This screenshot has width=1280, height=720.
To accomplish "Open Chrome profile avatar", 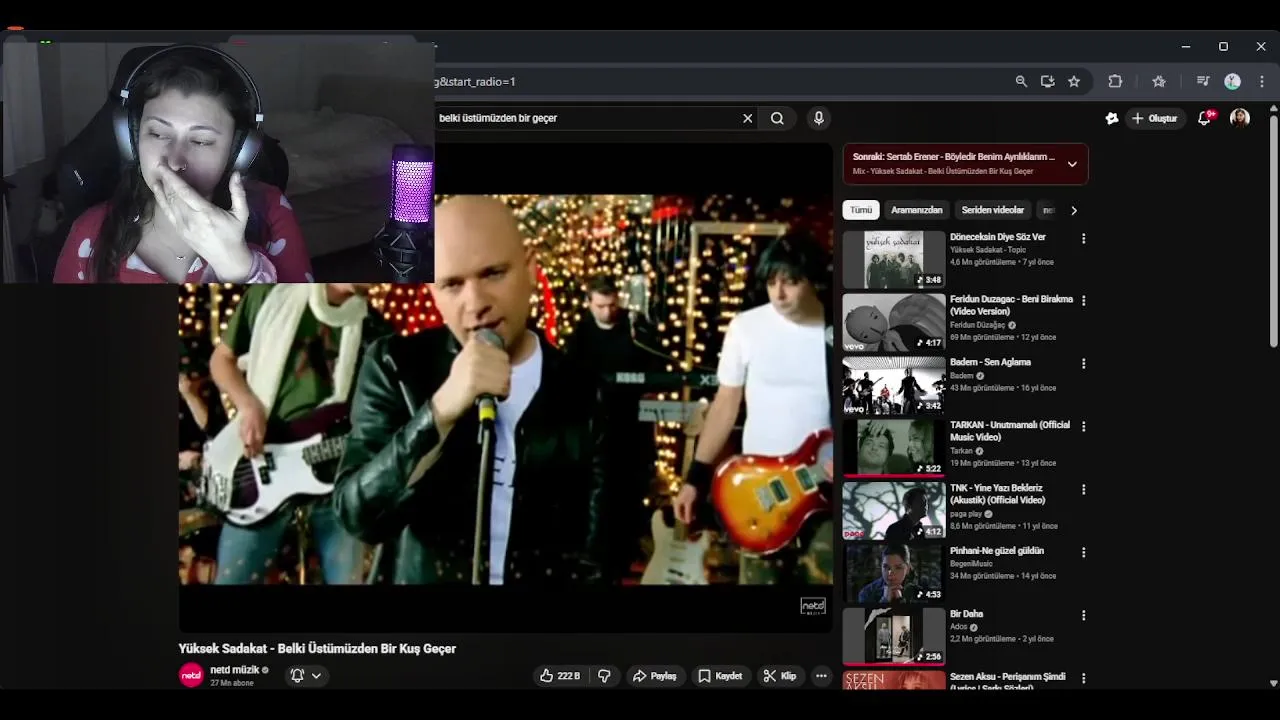I will click(1233, 82).
